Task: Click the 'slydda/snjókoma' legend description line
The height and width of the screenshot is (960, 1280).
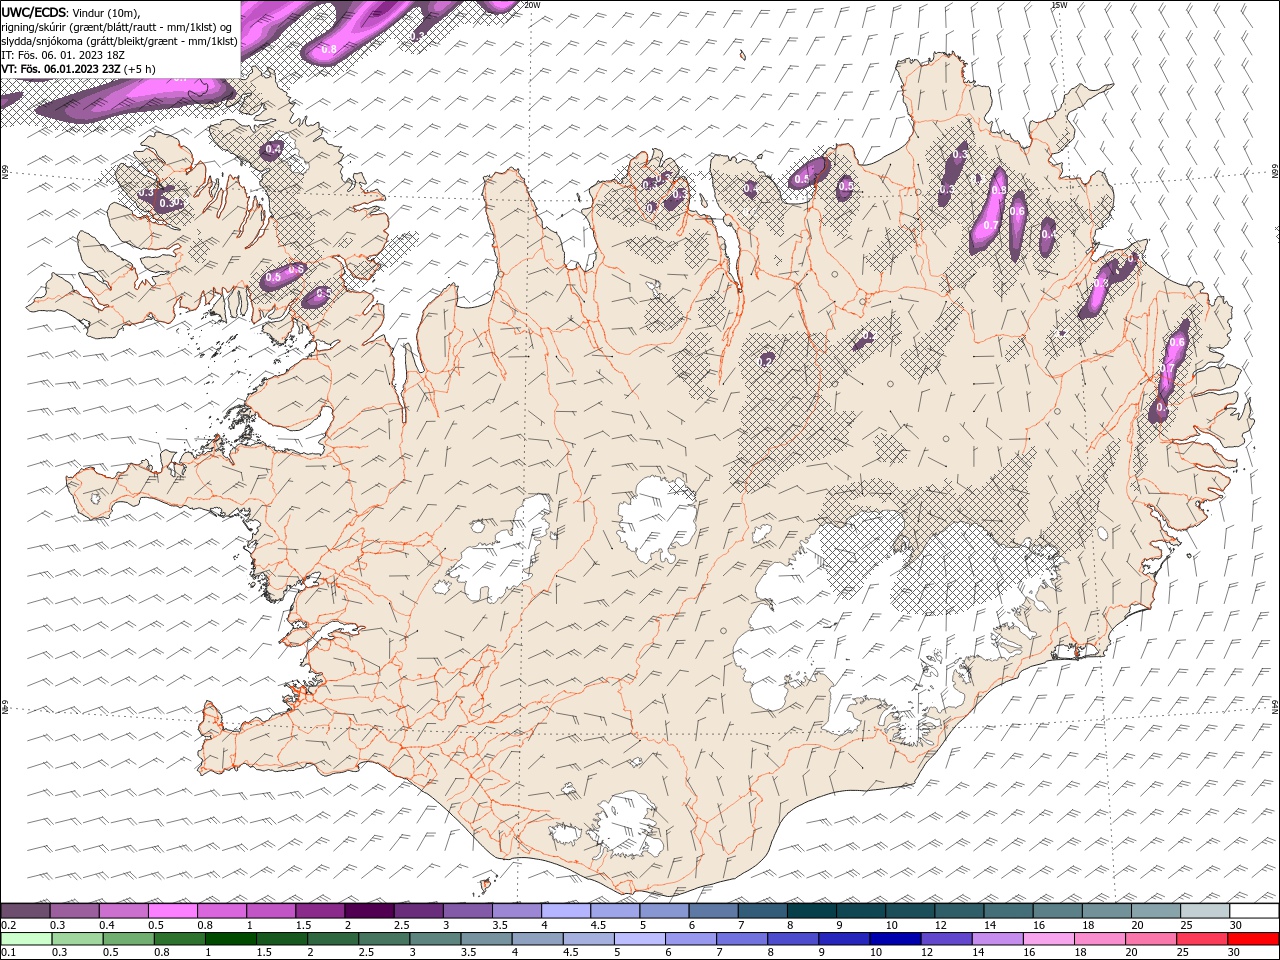Action: [119, 41]
